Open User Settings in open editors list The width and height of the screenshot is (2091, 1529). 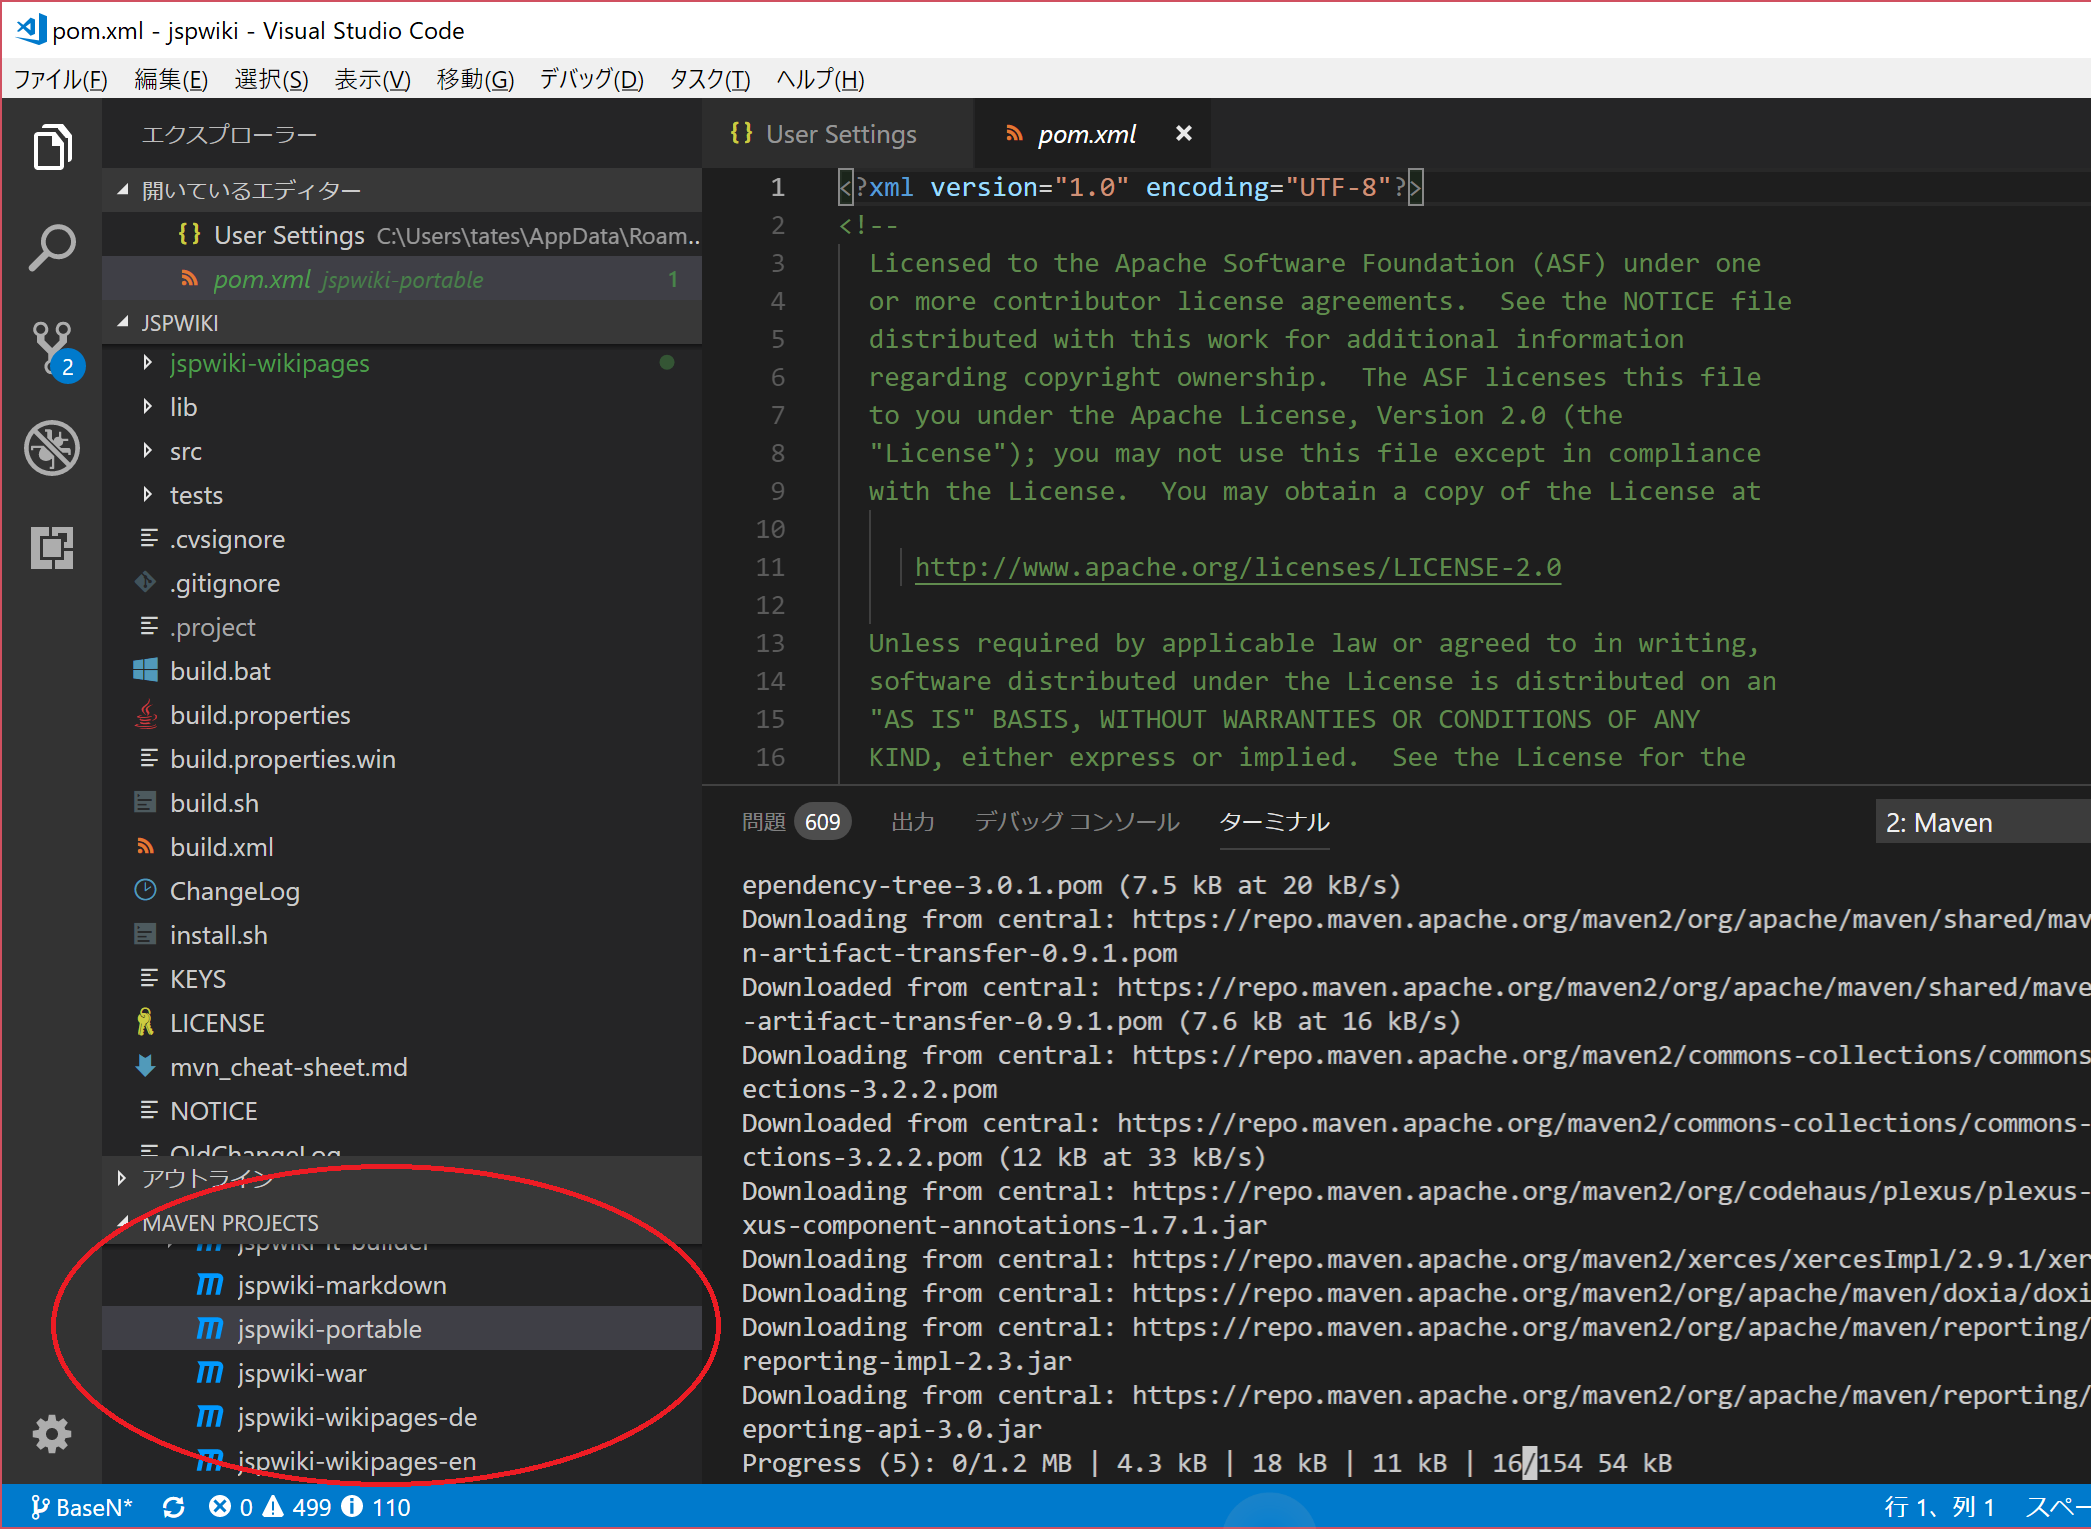click(402, 235)
